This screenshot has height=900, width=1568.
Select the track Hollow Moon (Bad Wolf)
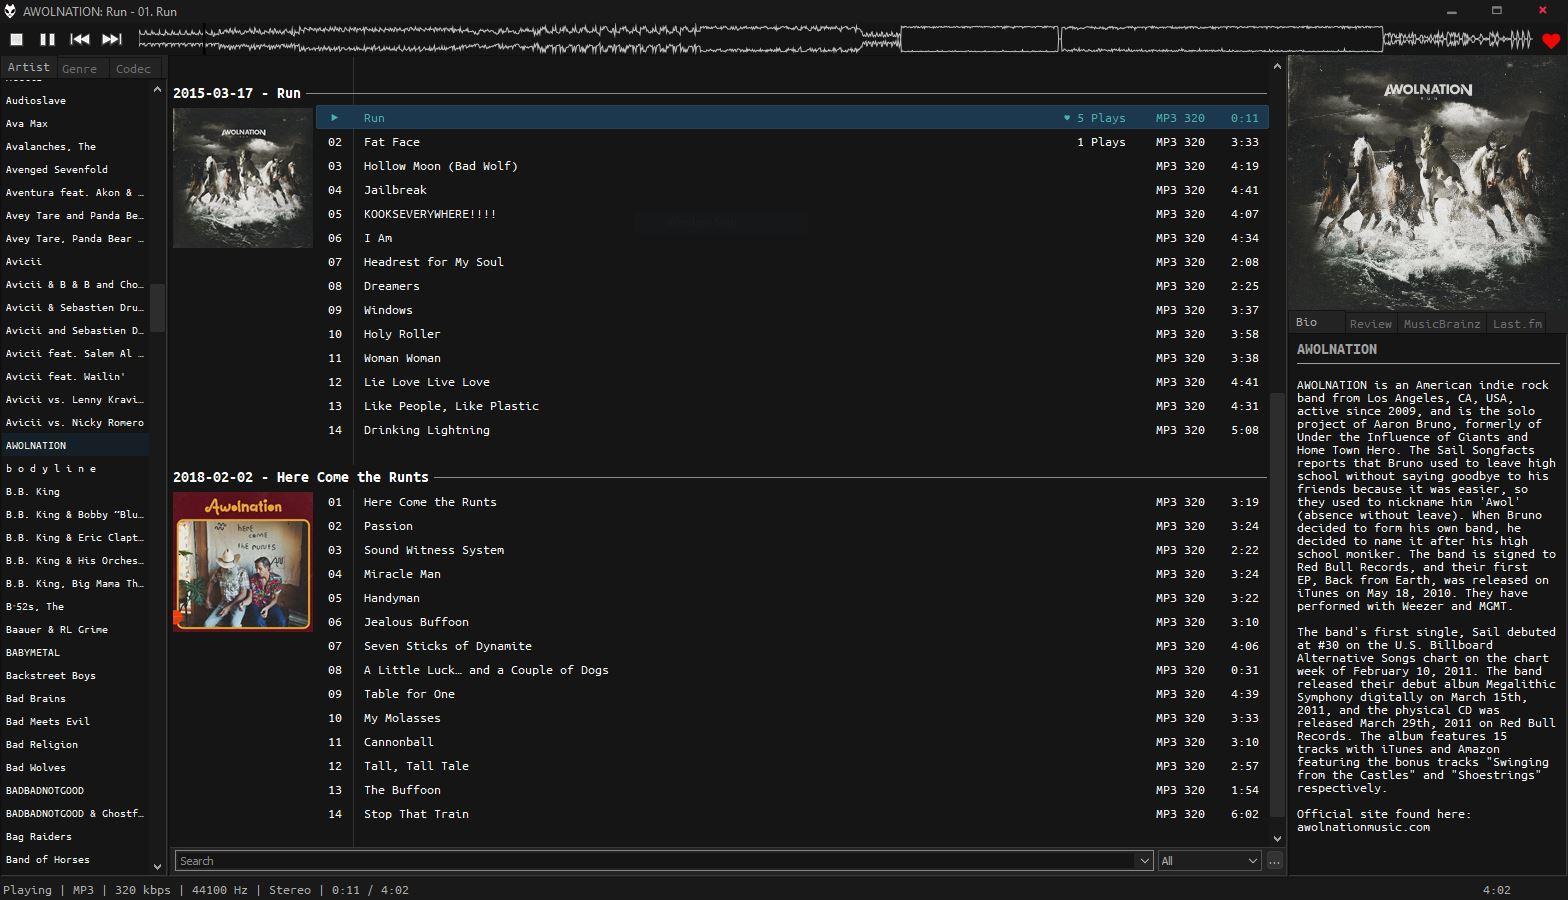coord(440,166)
